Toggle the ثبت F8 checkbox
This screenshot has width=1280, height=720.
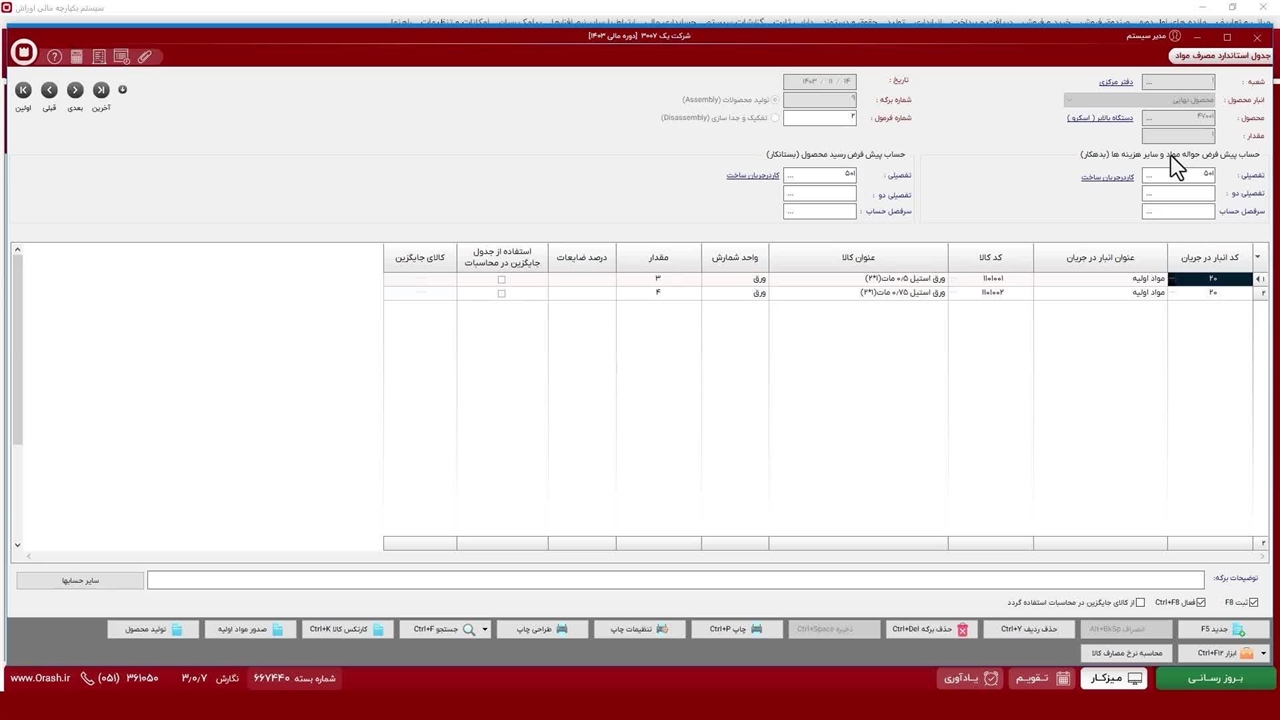[1253, 603]
